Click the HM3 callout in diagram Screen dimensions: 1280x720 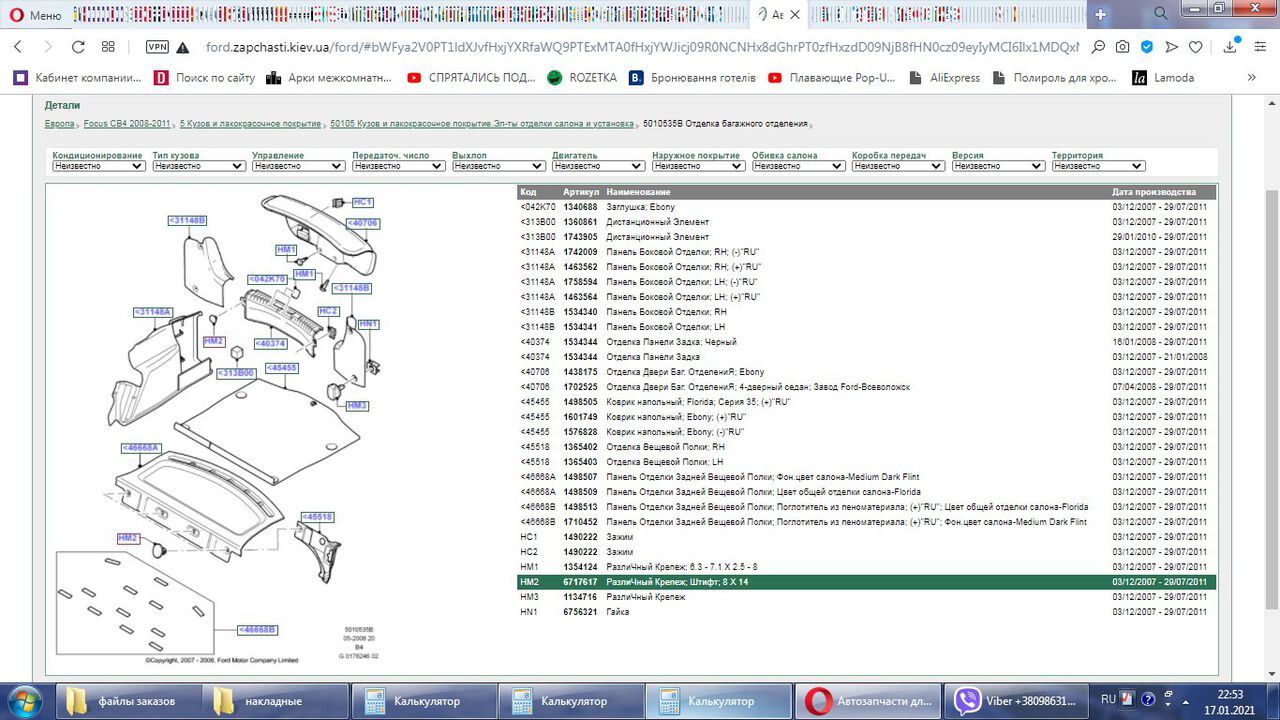tap(357, 406)
